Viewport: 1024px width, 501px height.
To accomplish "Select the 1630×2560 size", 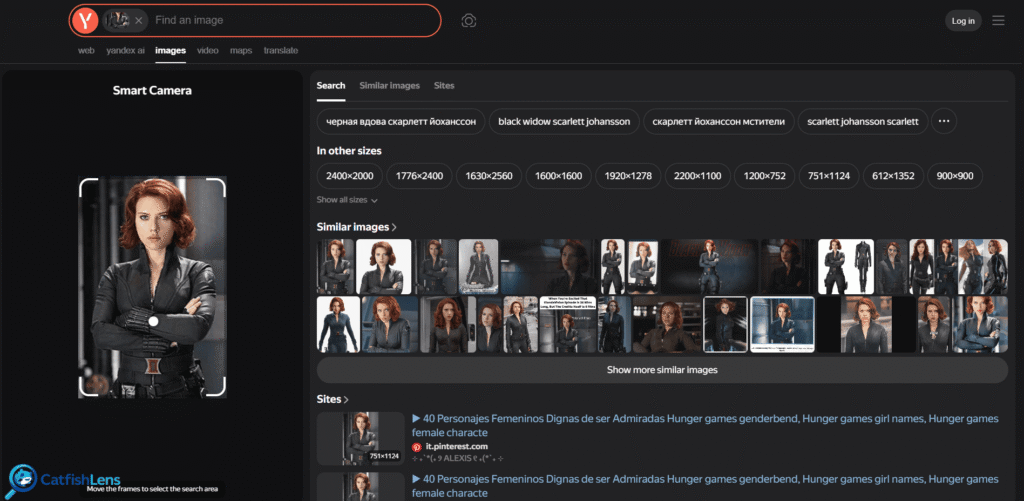I will point(488,176).
